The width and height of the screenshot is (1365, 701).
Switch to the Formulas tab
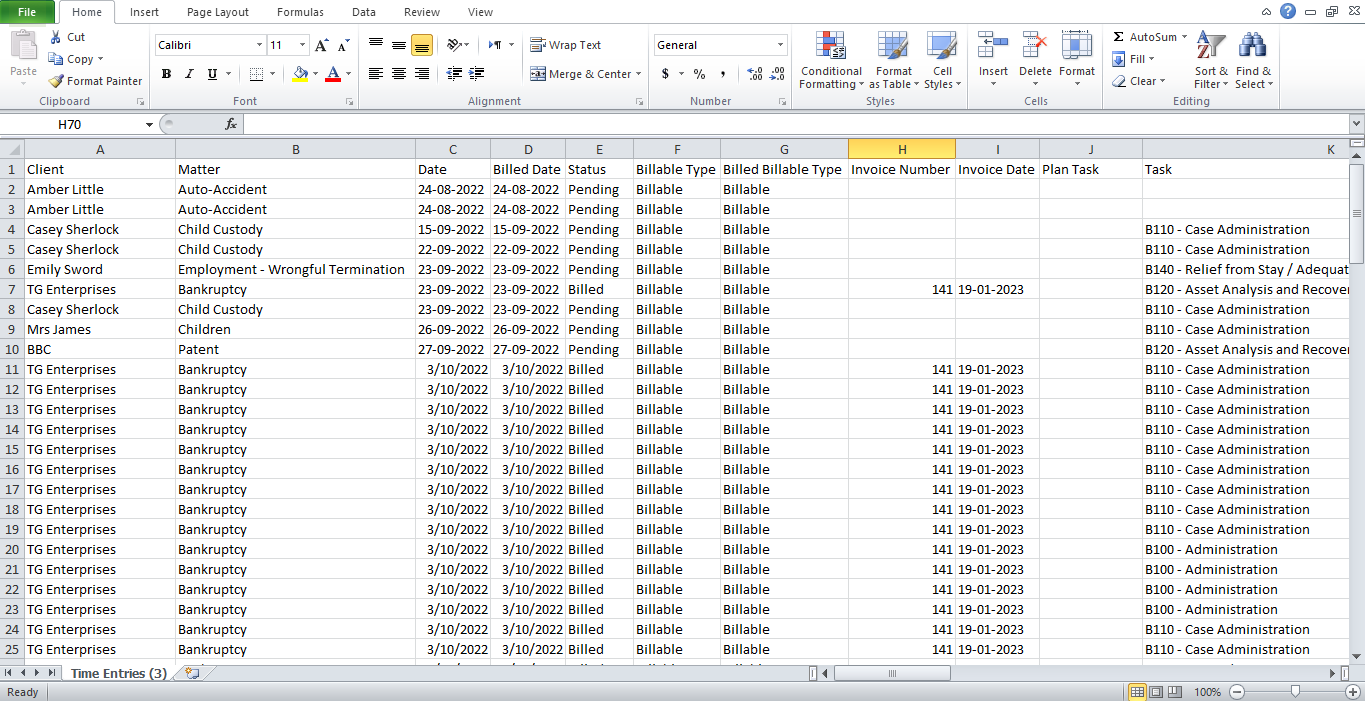(300, 12)
